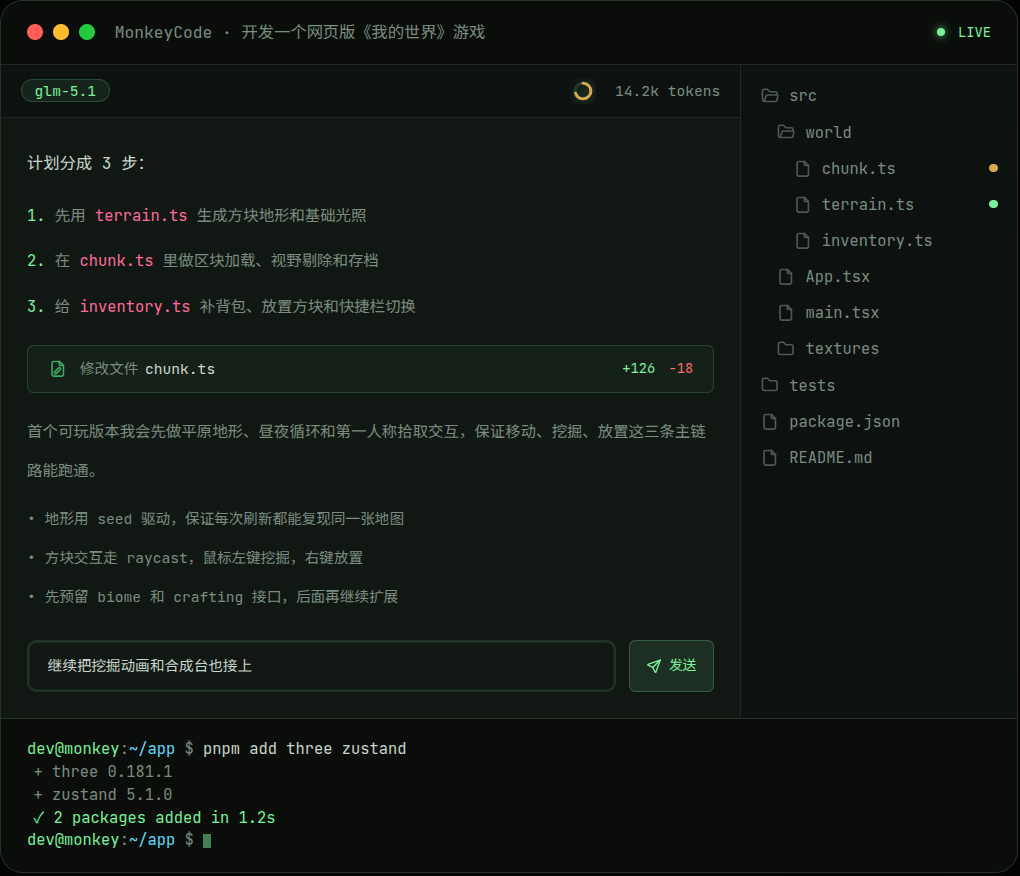Open package.json from the file tree

844,421
